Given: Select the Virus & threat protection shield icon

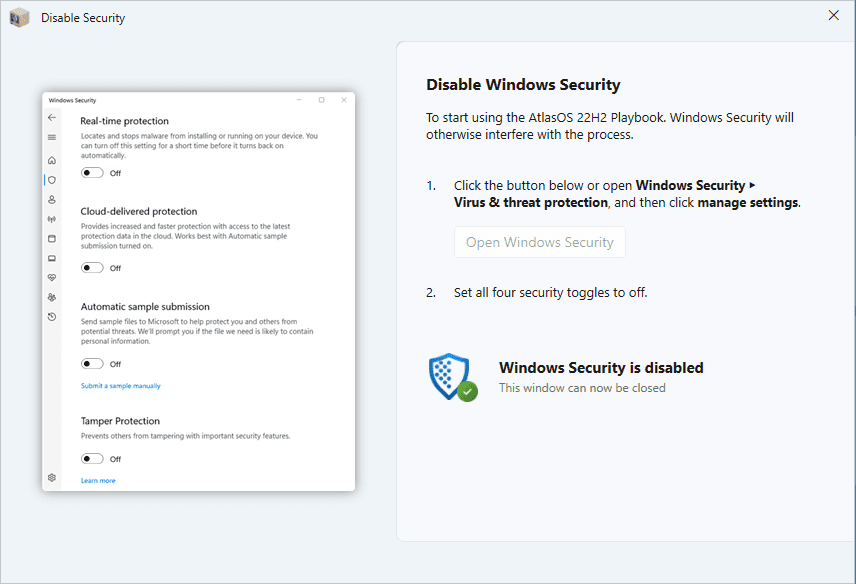Looking at the screenshot, I should [x=52, y=180].
